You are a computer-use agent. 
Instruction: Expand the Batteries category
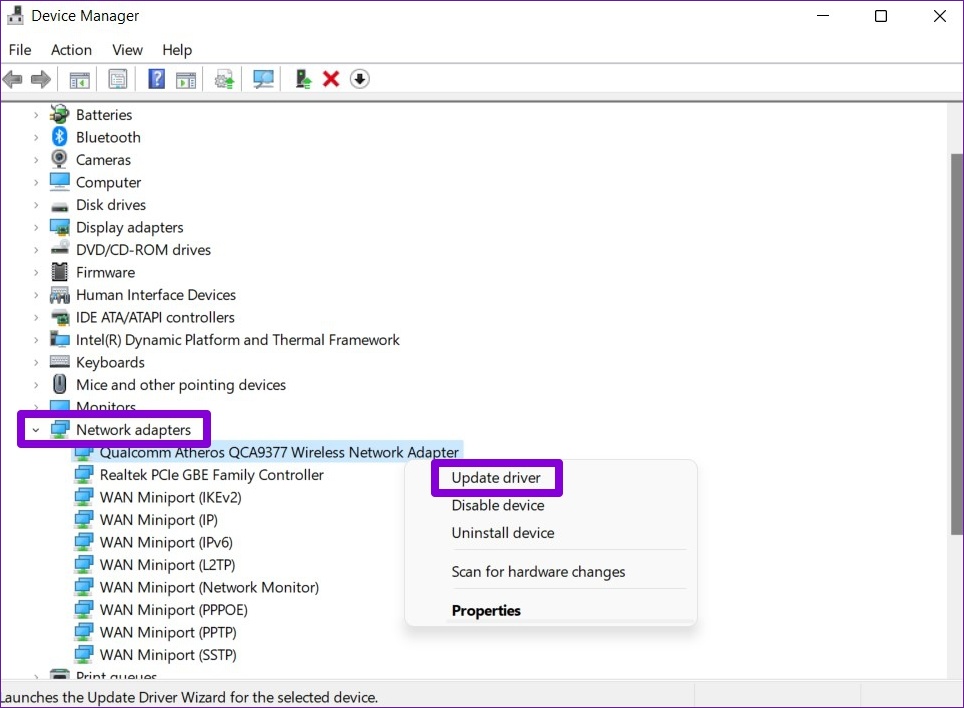click(x=36, y=114)
